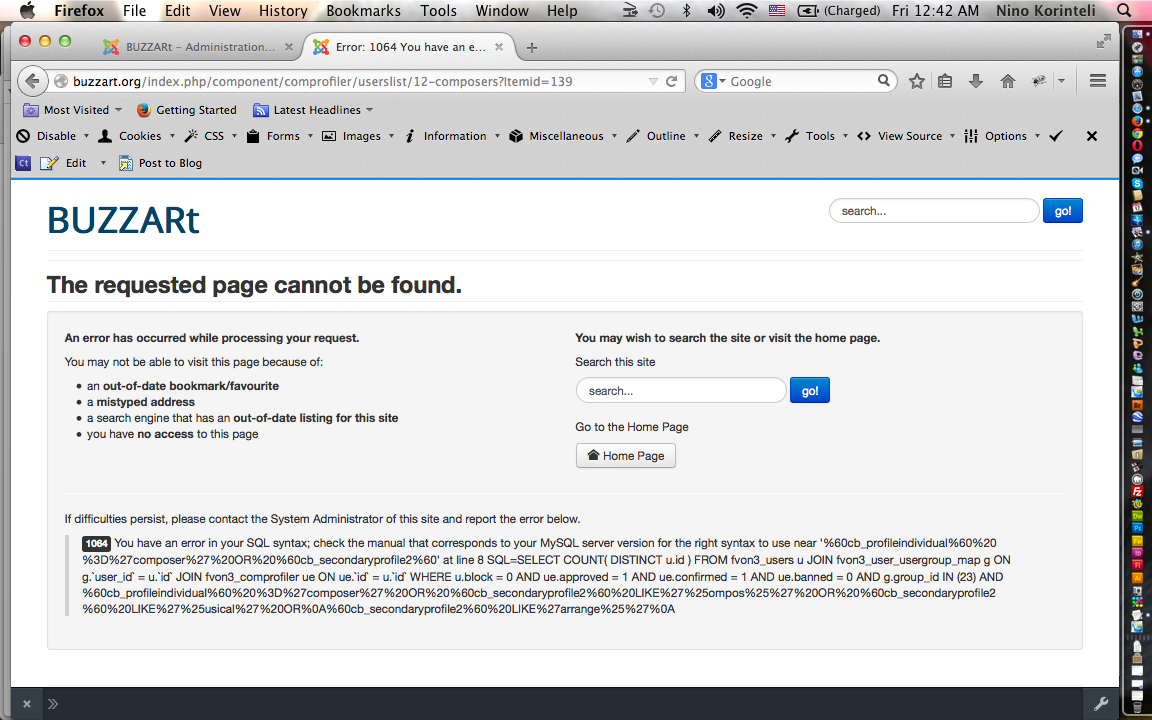Open the bookmarks list icon
The image size is (1152, 720).
coord(946,82)
